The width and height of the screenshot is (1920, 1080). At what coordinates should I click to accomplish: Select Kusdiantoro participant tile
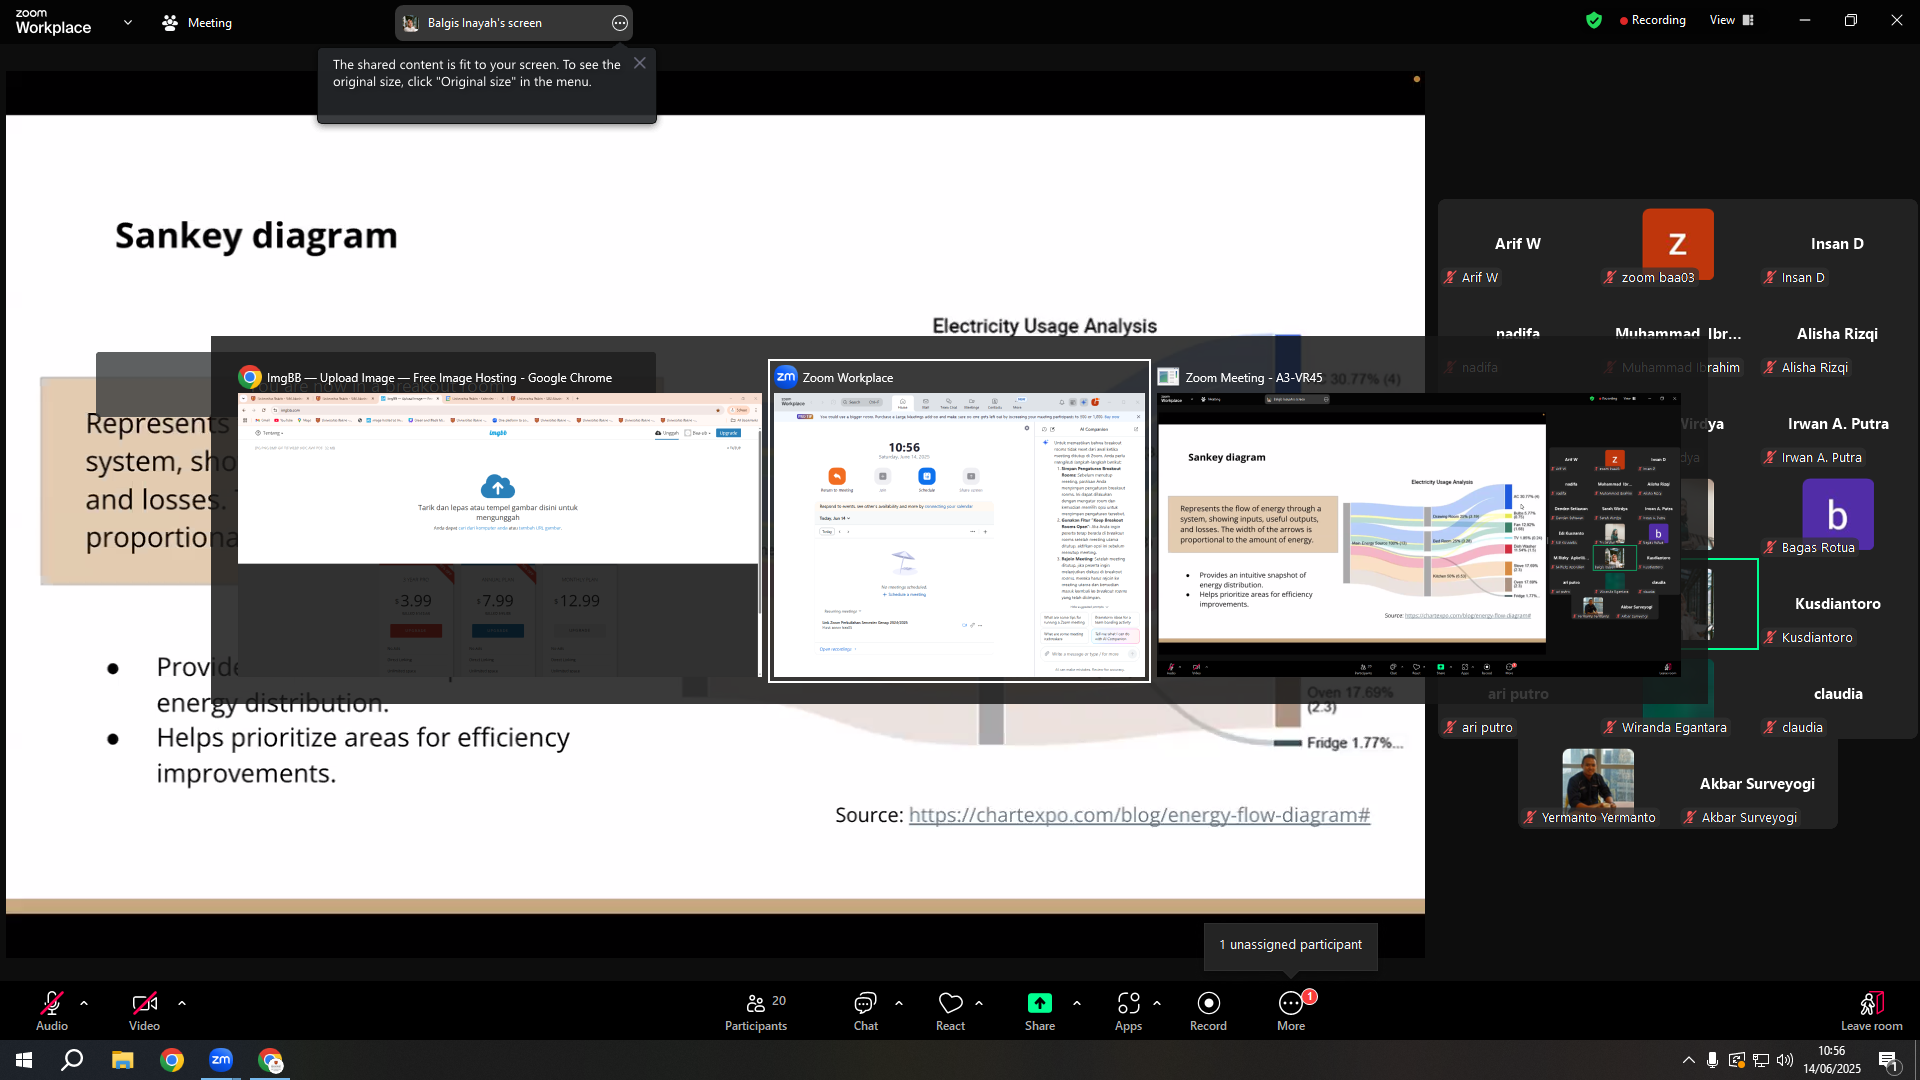(1838, 604)
